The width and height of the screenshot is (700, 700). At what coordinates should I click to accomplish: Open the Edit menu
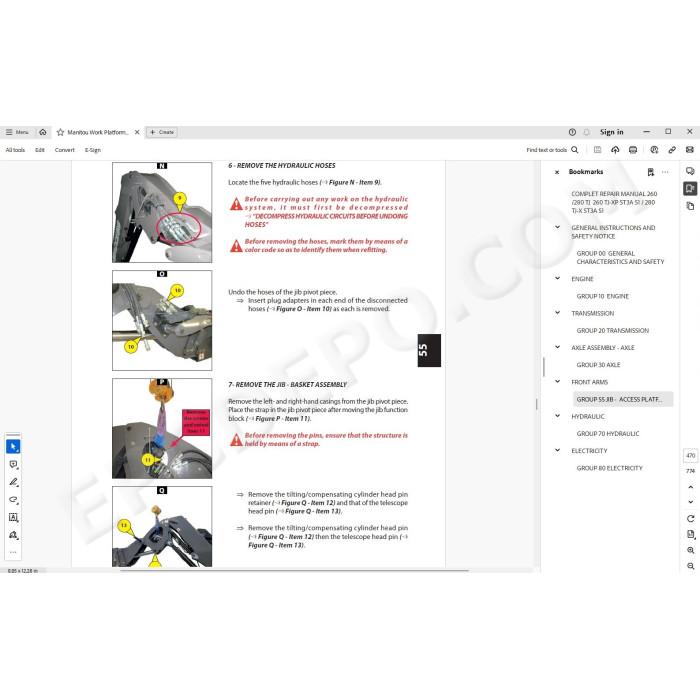coord(40,150)
